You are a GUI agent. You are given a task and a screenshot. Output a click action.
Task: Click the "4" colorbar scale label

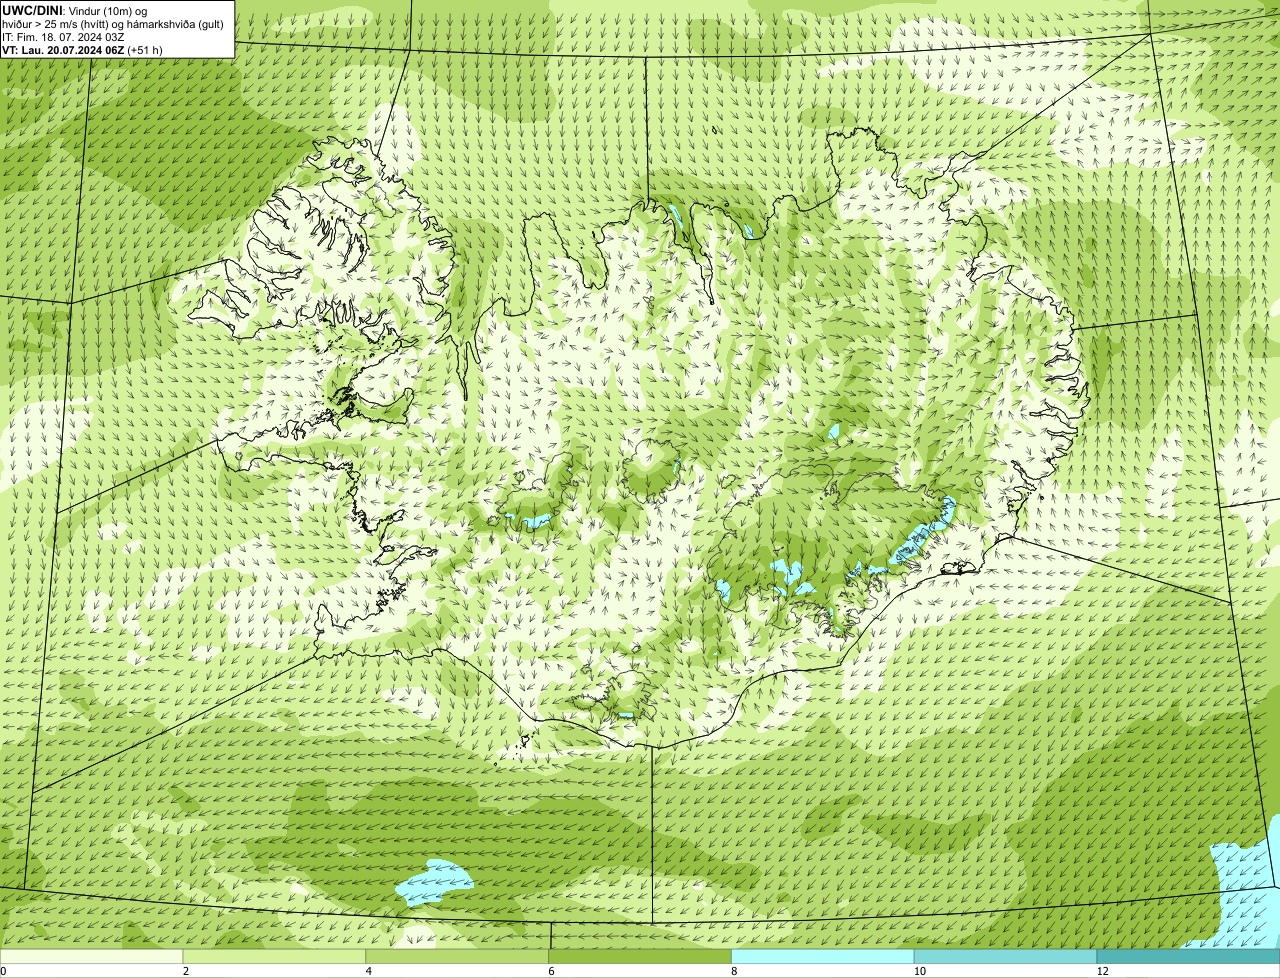[369, 971]
